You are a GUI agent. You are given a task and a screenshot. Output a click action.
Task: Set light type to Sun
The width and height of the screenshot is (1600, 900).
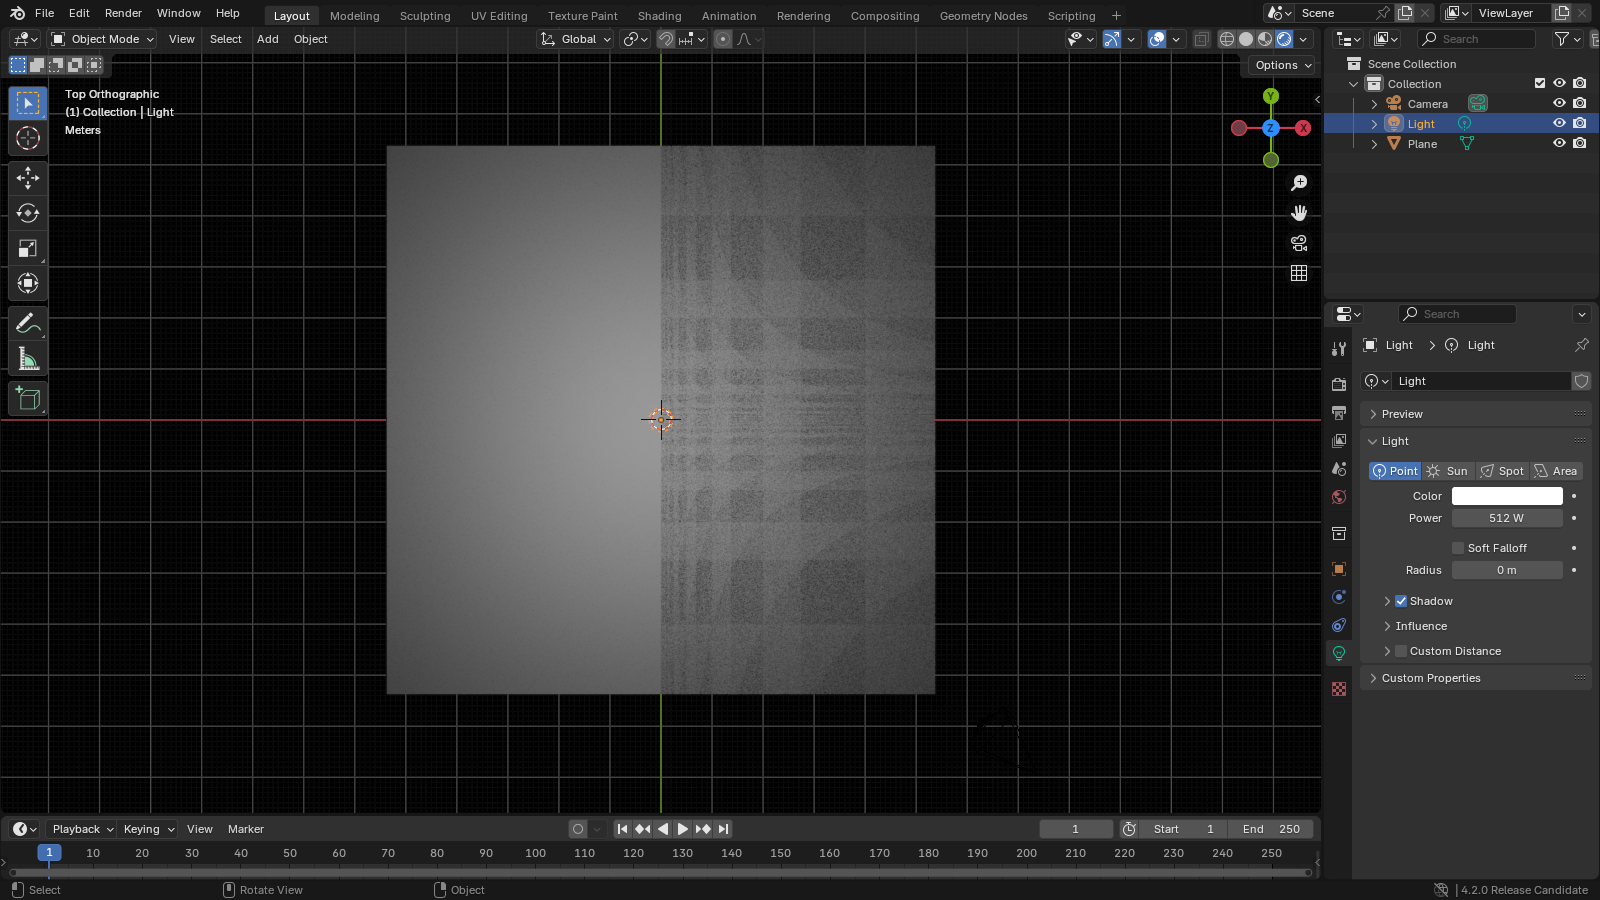click(x=1448, y=471)
